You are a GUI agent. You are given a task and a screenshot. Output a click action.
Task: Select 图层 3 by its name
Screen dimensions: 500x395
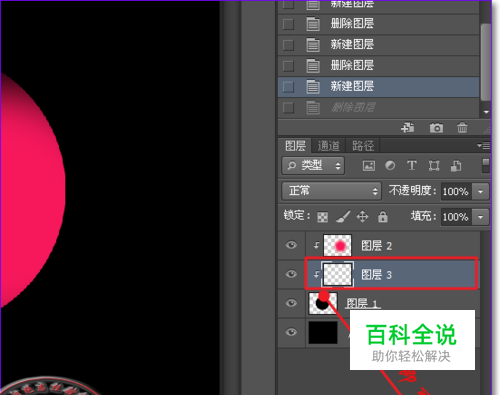(x=377, y=275)
